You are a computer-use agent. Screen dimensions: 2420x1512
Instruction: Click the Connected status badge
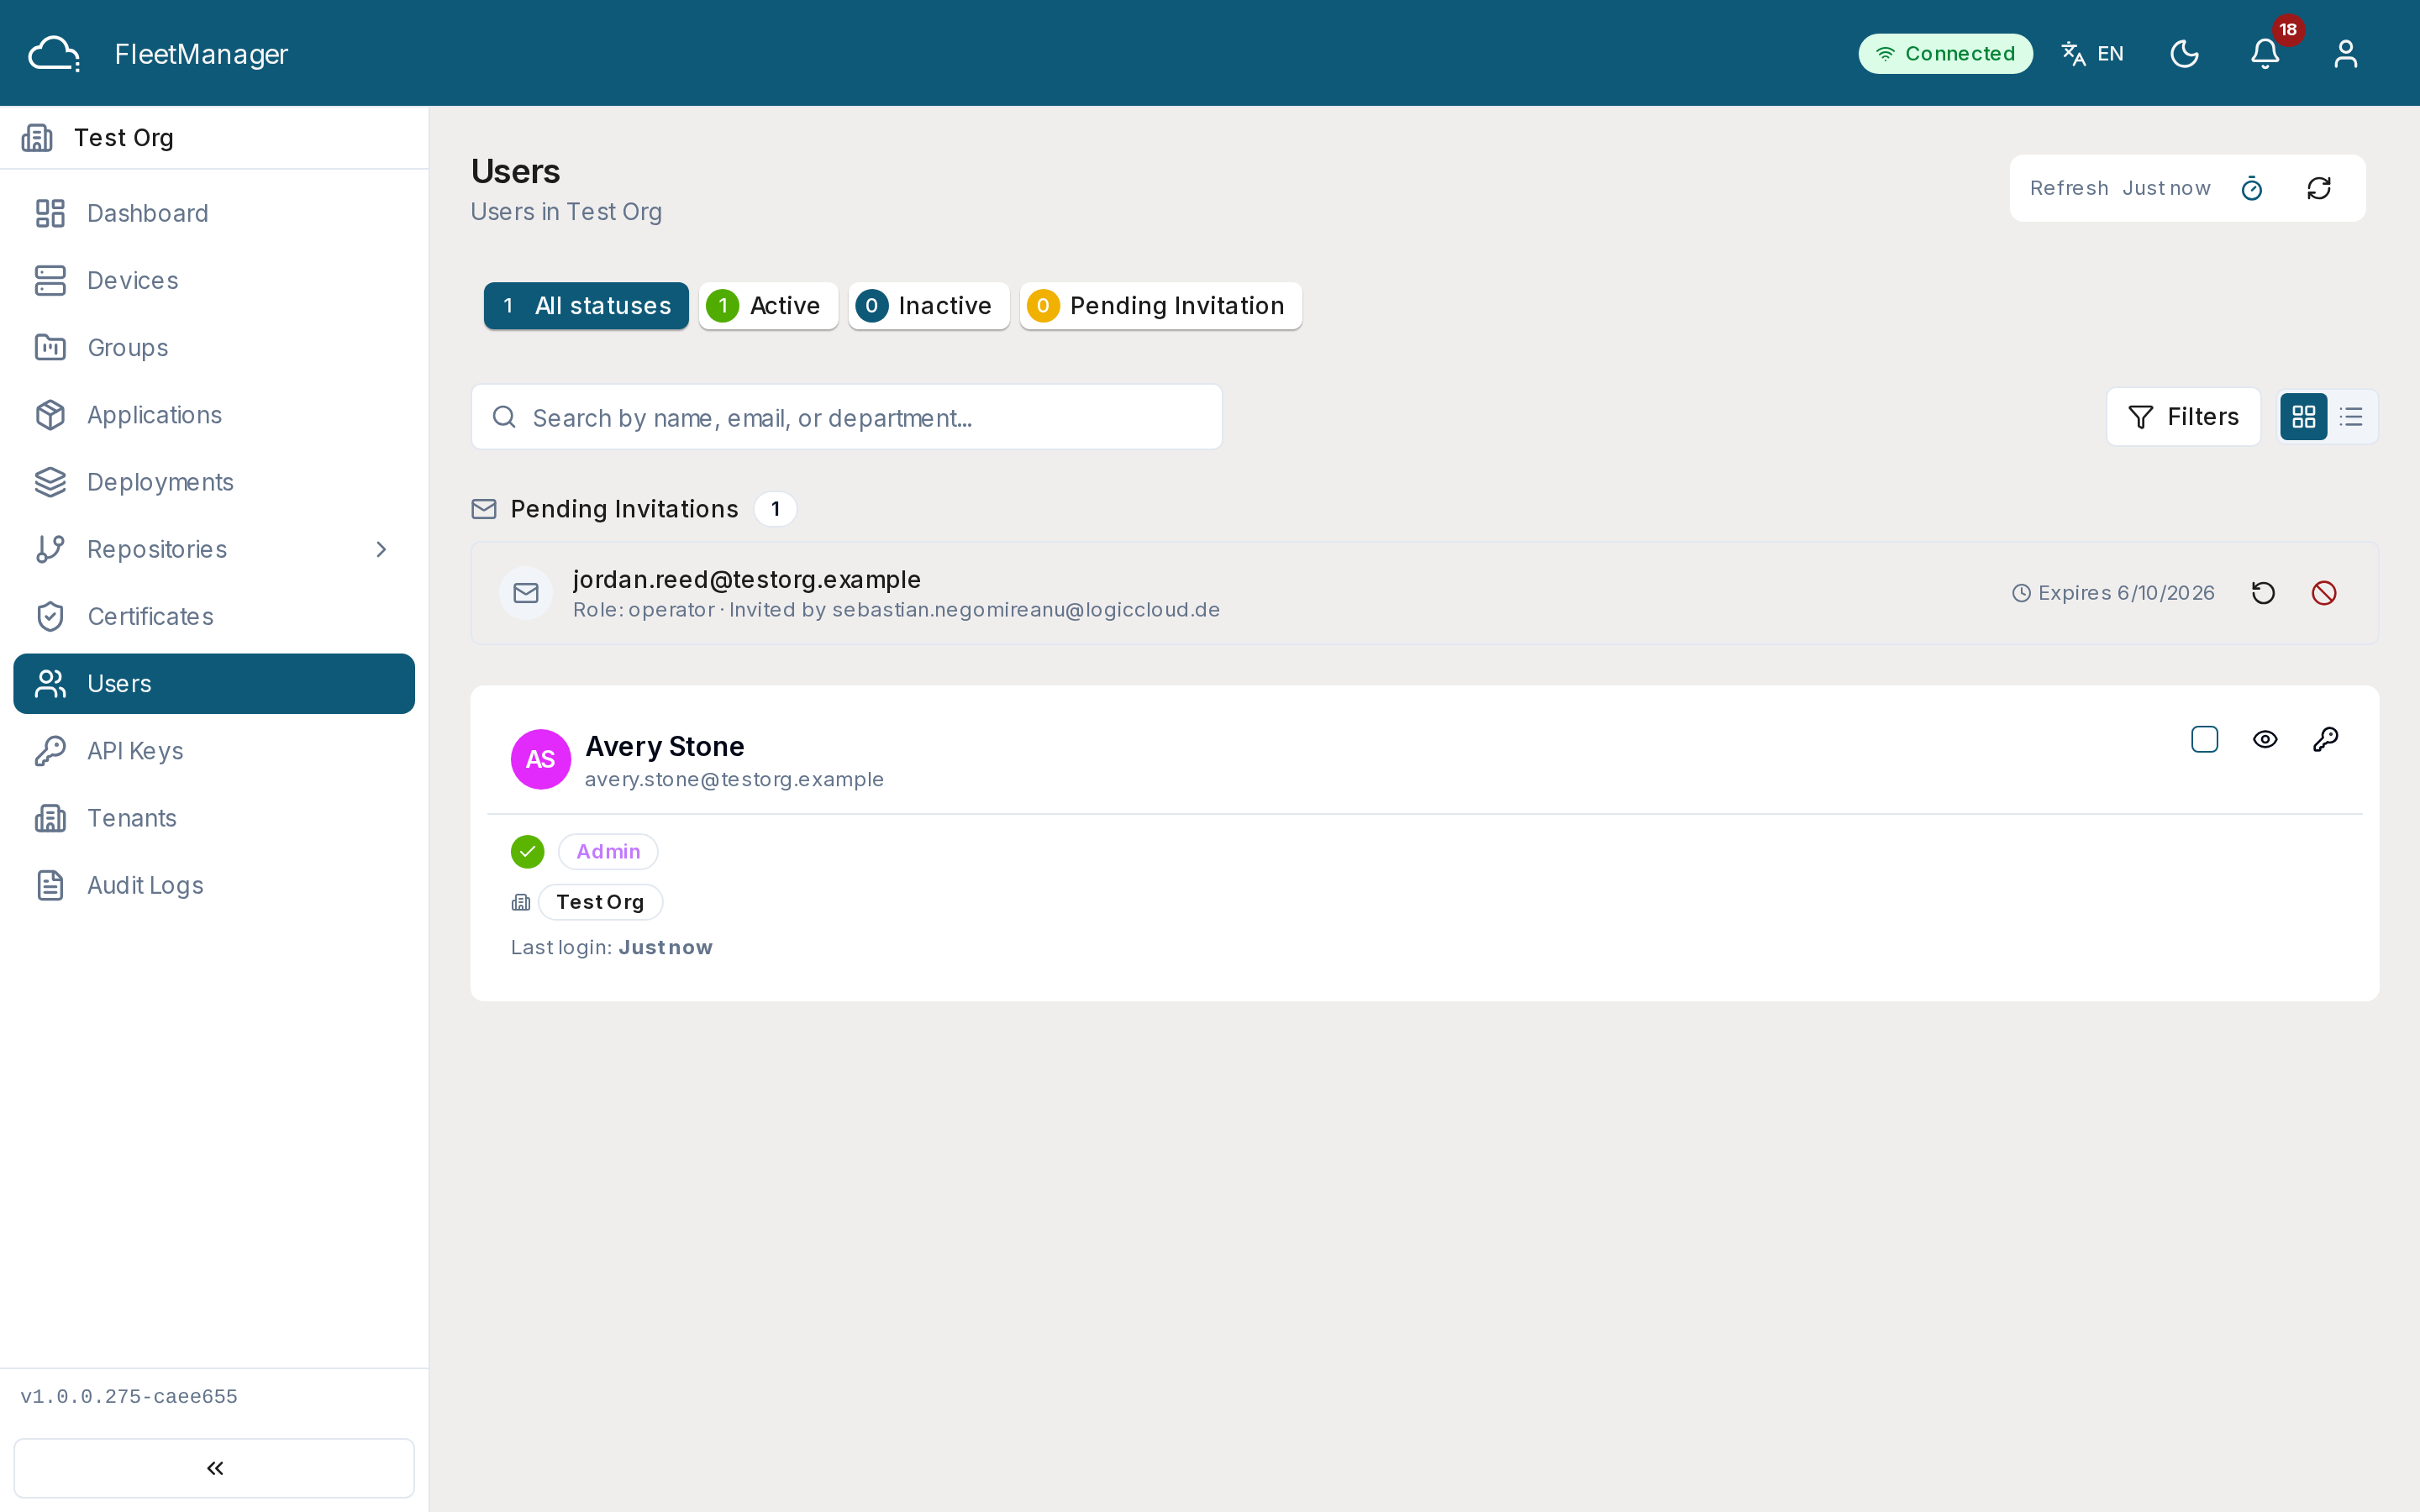1945,53
